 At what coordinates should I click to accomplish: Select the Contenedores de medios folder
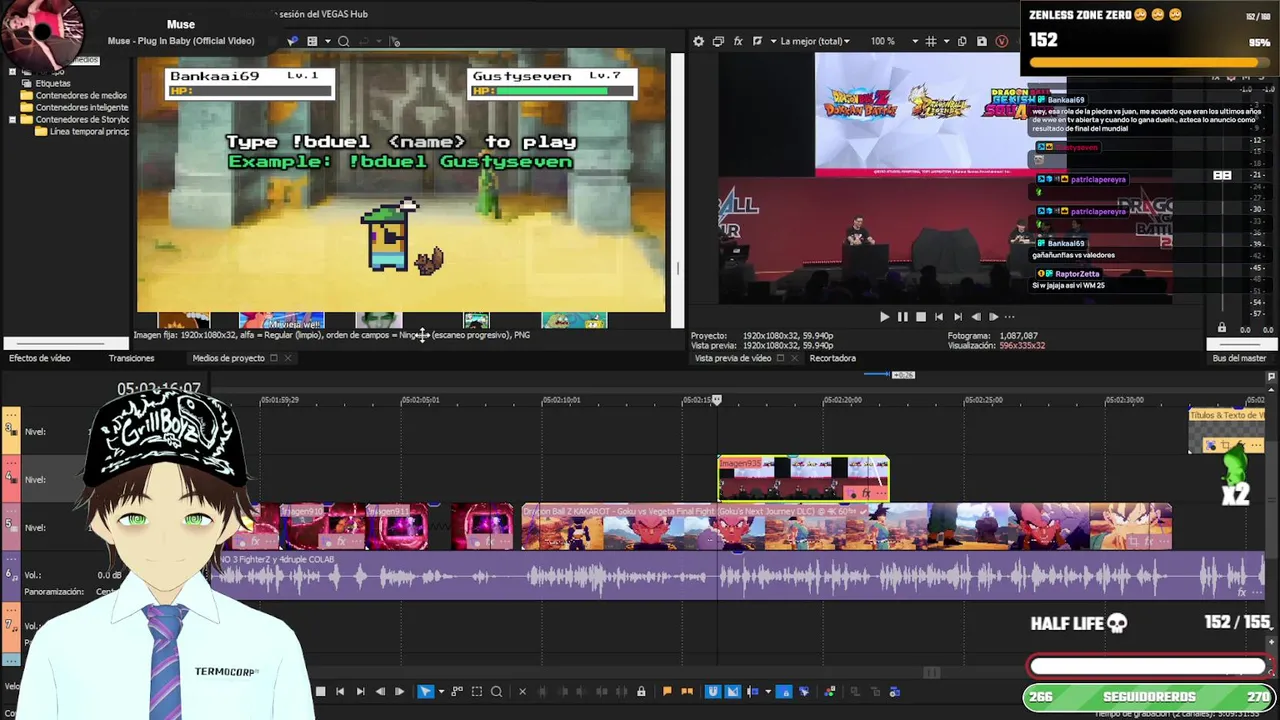coord(81,95)
